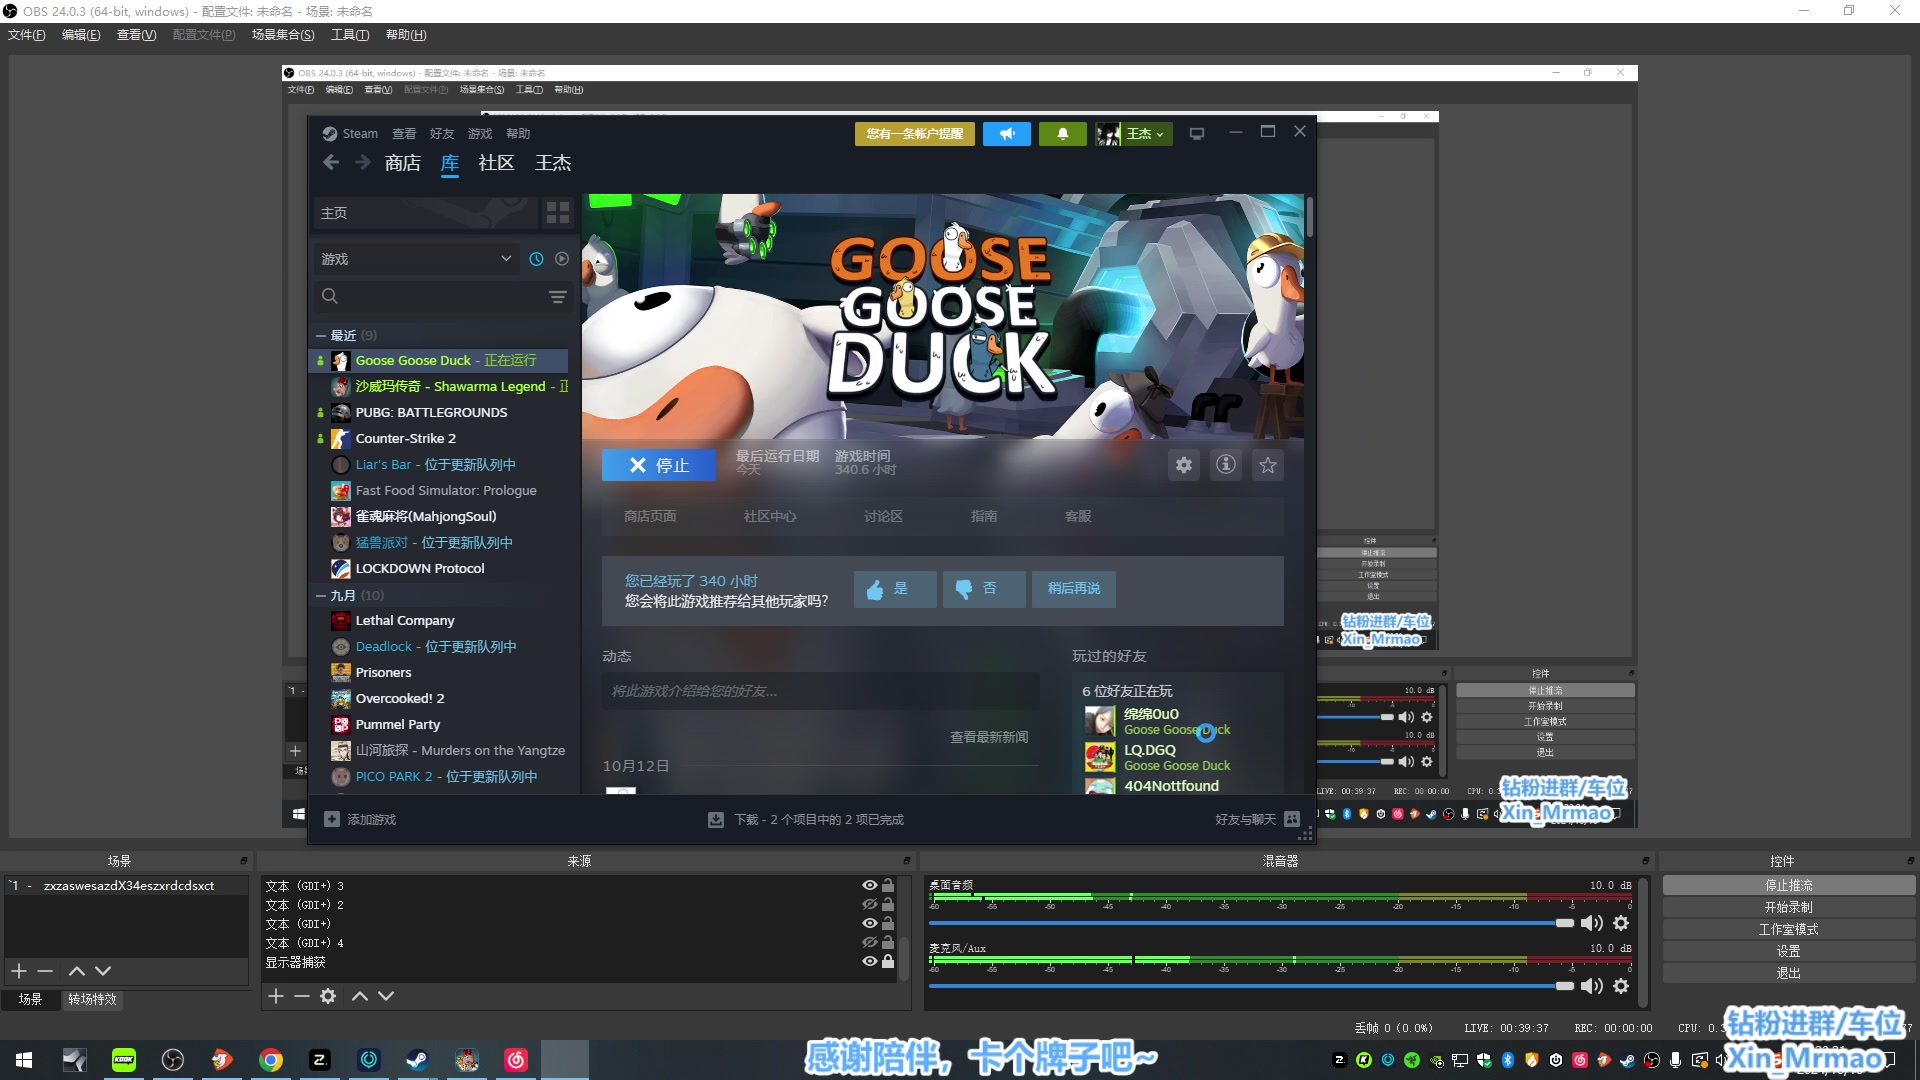The width and height of the screenshot is (1920, 1080).
Task: Show source 文本 (GDI+) 4
Action: tap(870, 943)
